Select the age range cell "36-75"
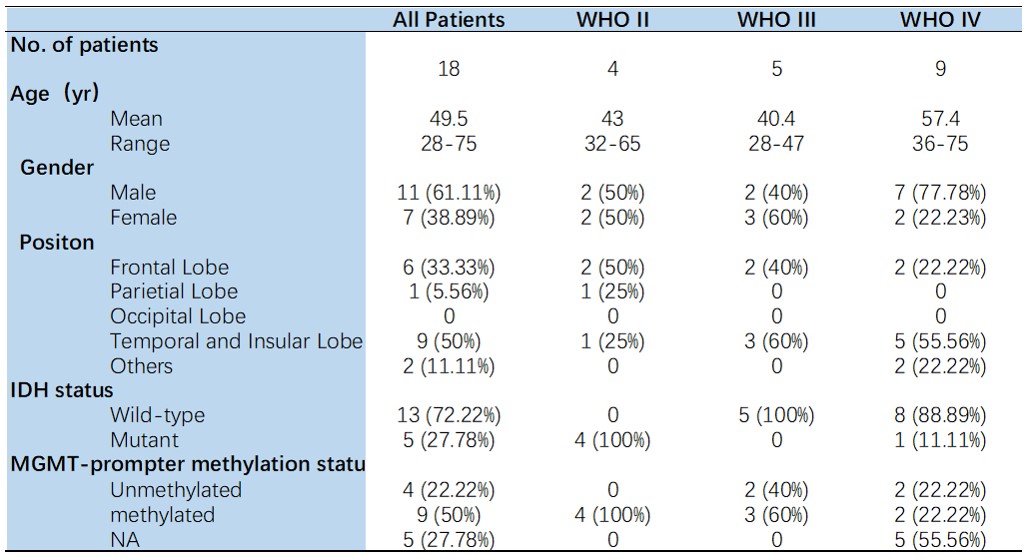1029x560 pixels. (x=940, y=144)
